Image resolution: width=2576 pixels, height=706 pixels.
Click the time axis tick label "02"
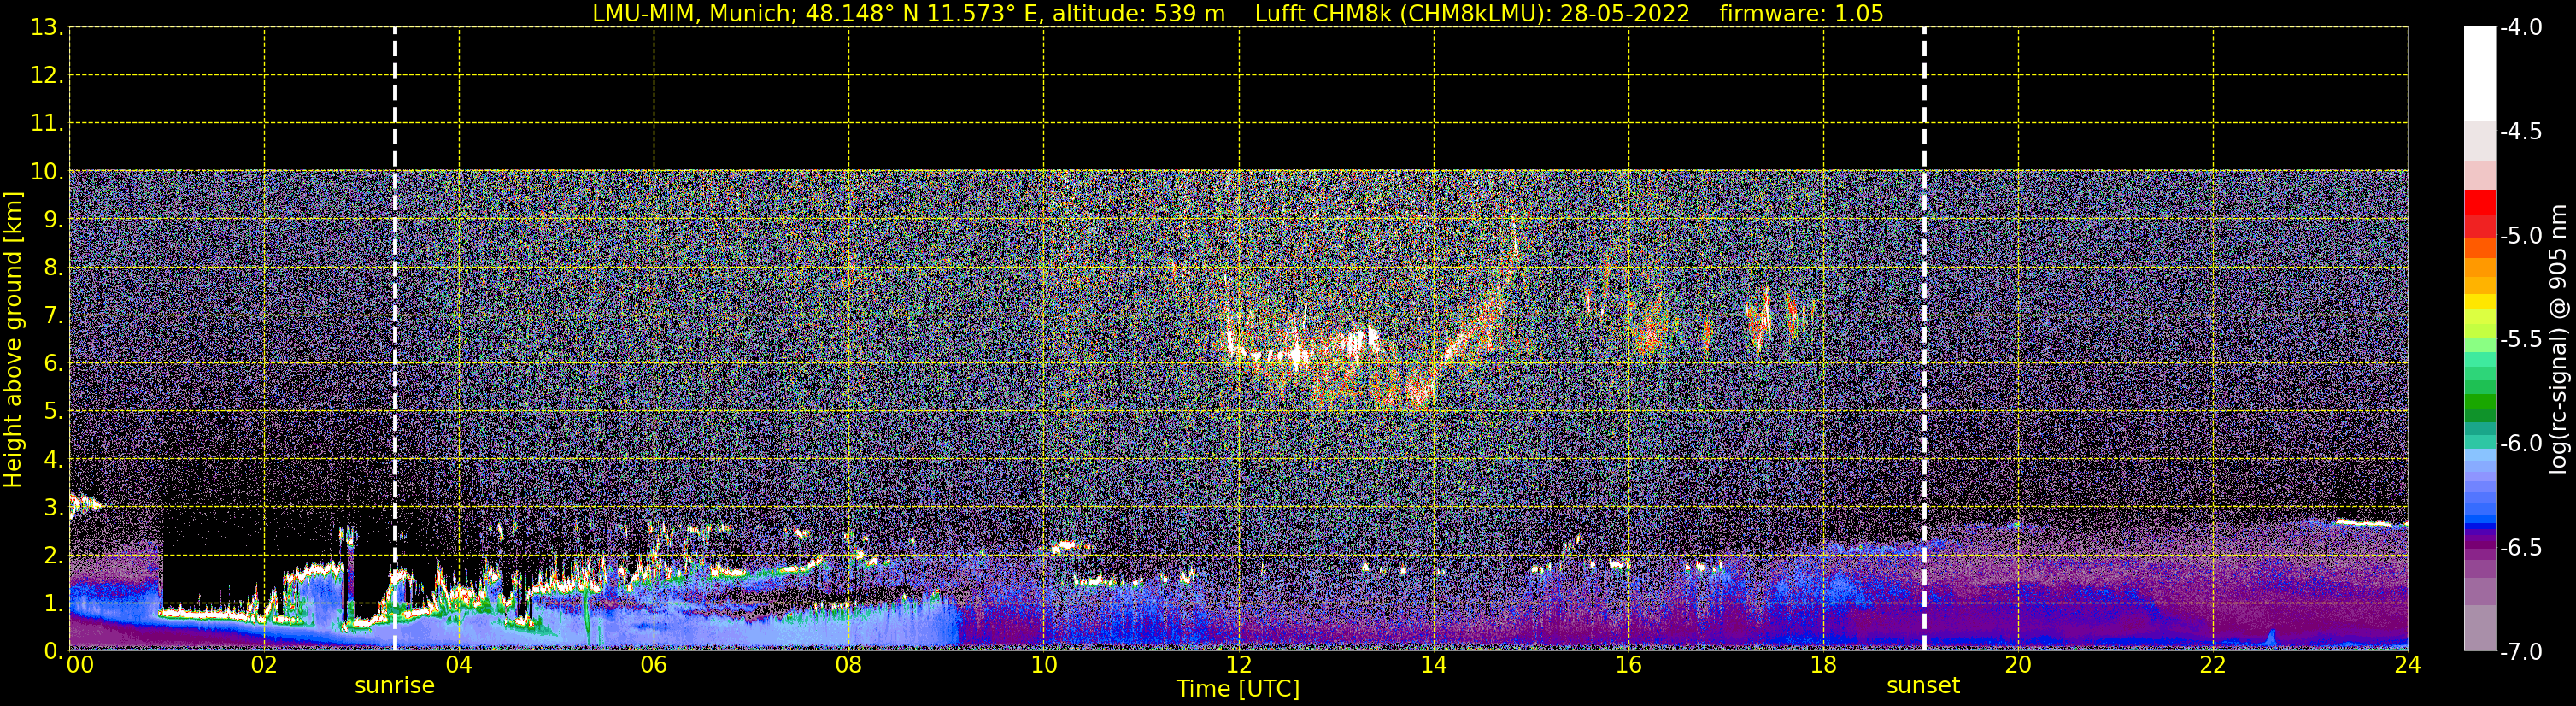coord(264,665)
